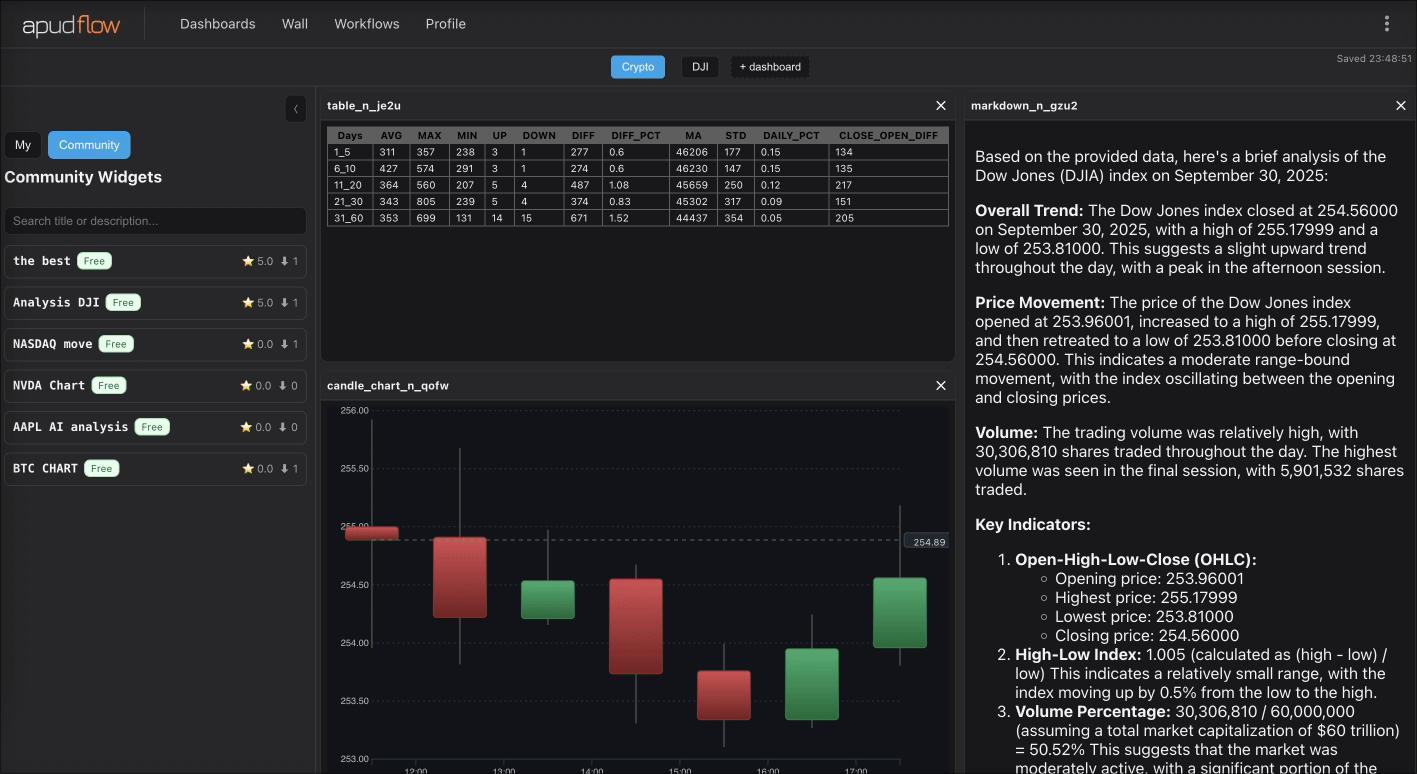Image resolution: width=1417 pixels, height=774 pixels.
Task: Open the Profile page
Action: [445, 23]
